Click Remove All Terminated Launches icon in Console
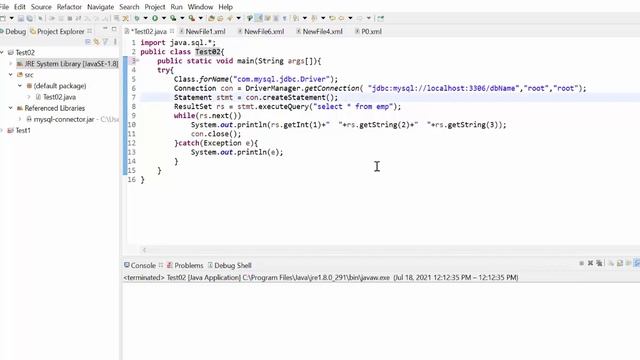 [x=599, y=263]
